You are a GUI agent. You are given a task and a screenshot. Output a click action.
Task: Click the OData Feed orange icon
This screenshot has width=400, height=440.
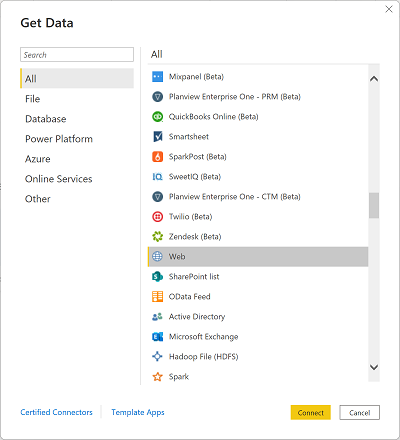(157, 297)
